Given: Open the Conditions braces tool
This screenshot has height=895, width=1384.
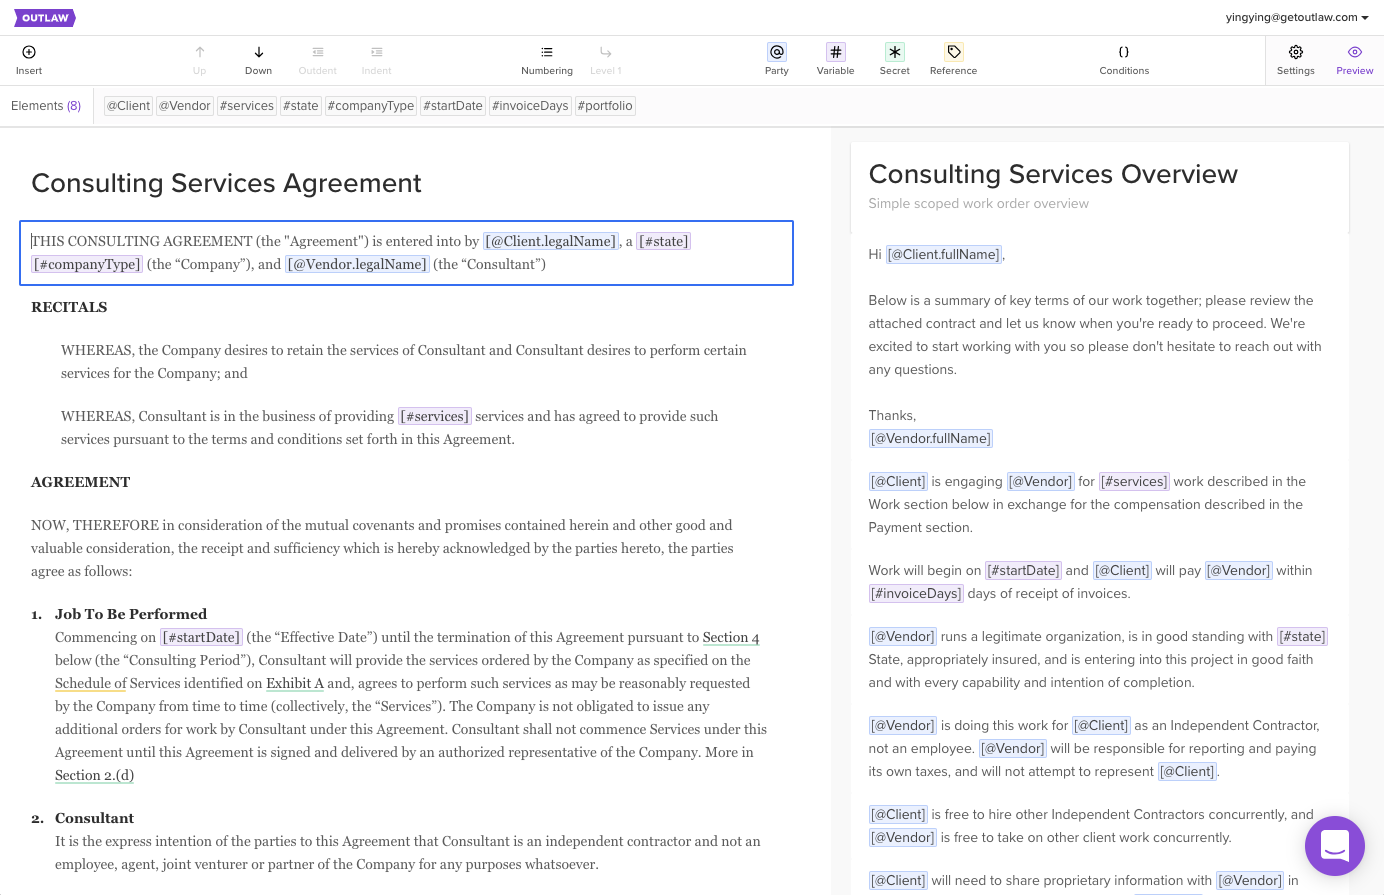Looking at the screenshot, I should pos(1124,53).
